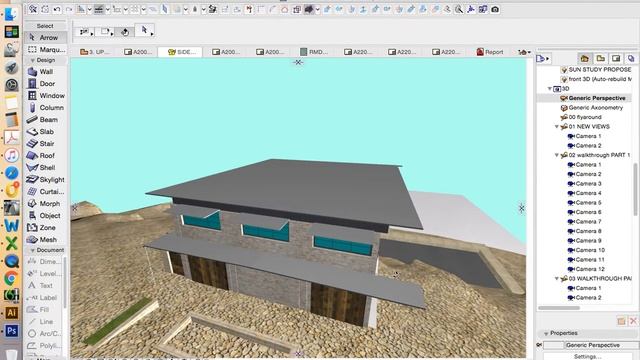This screenshot has height=360, width=640.
Task: Select the Door tool
Action: (x=45, y=84)
